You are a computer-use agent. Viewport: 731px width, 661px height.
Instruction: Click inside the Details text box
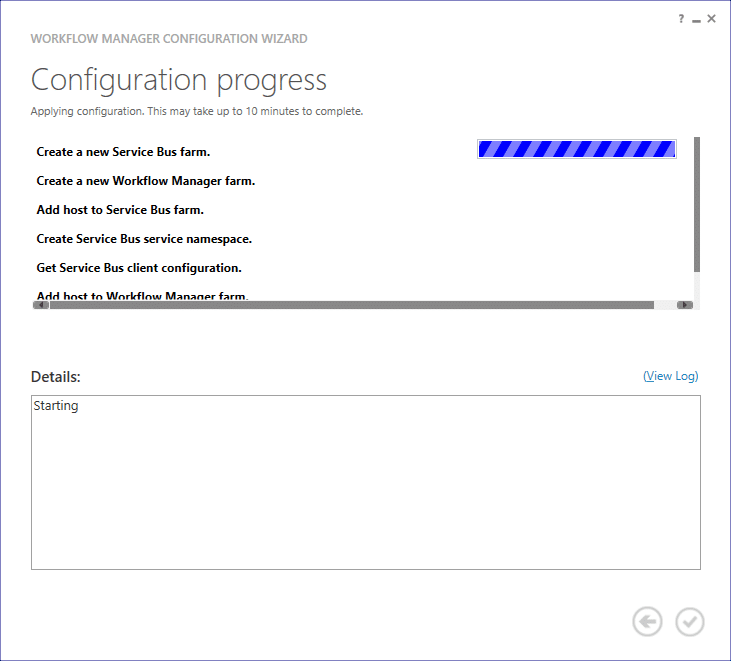click(x=366, y=482)
